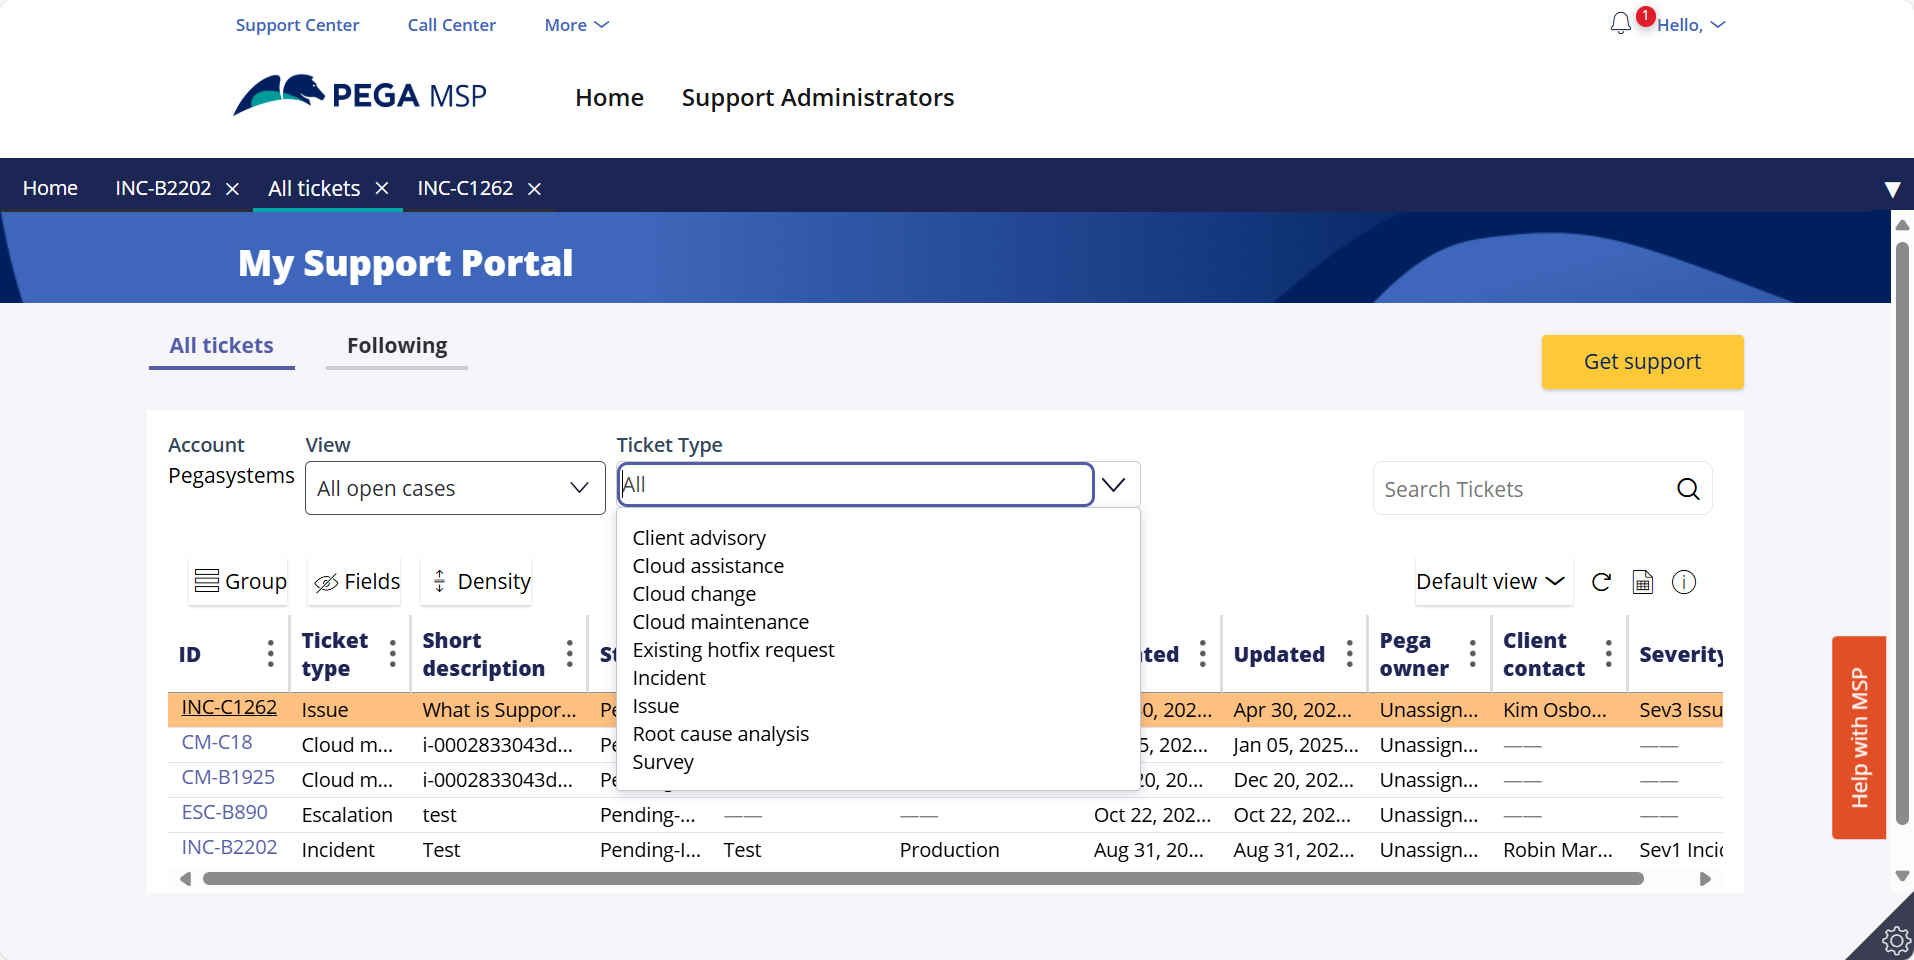Open Updated column options menu

click(1349, 654)
